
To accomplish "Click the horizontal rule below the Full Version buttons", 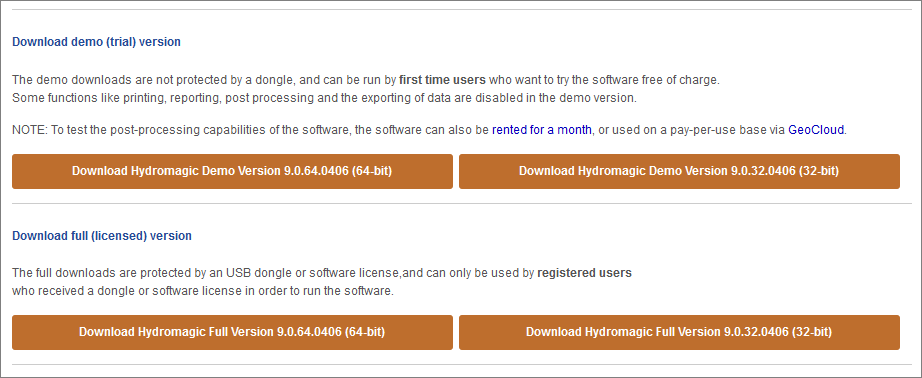I will pyautogui.click(x=462, y=365).
